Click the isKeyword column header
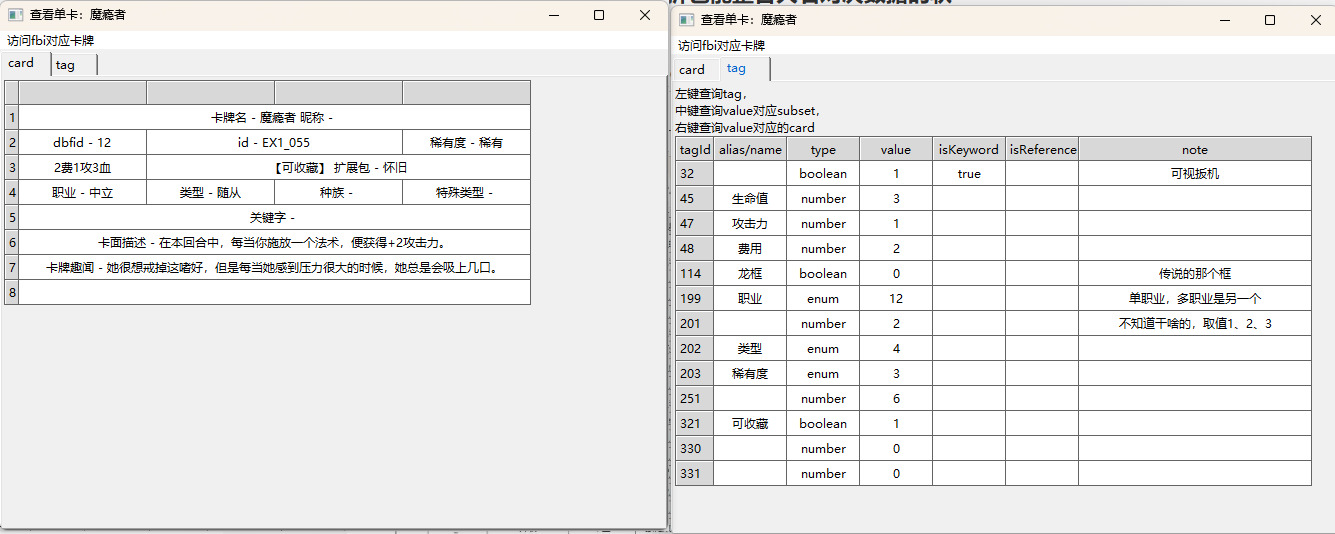This screenshot has height=534, width=1335. tap(969, 149)
